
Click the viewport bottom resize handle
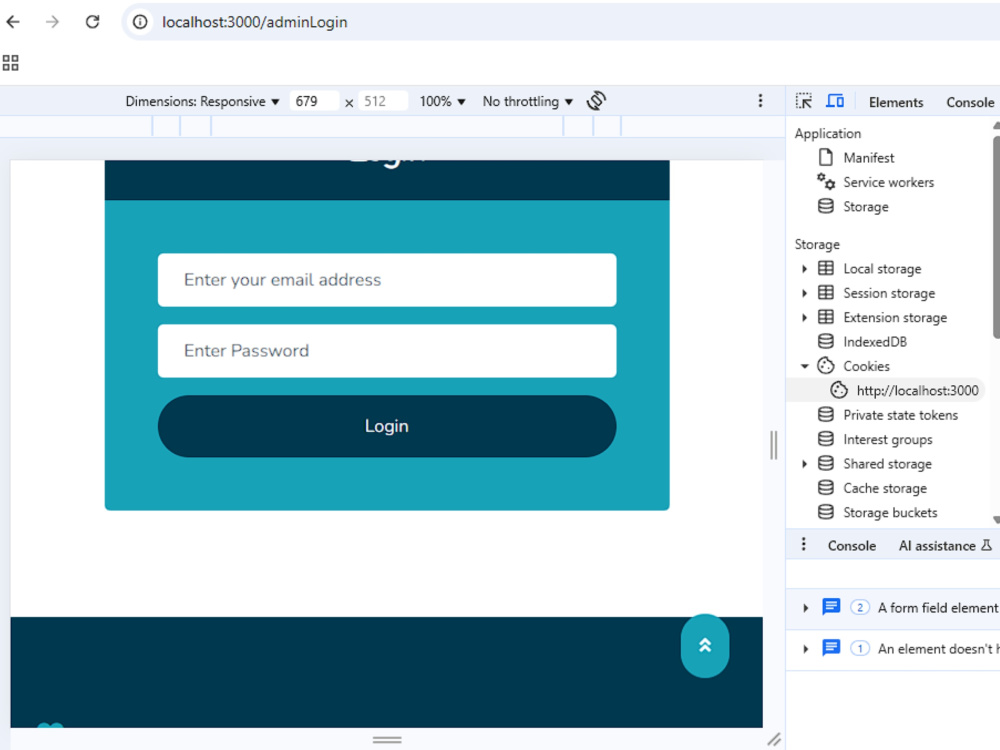point(386,739)
